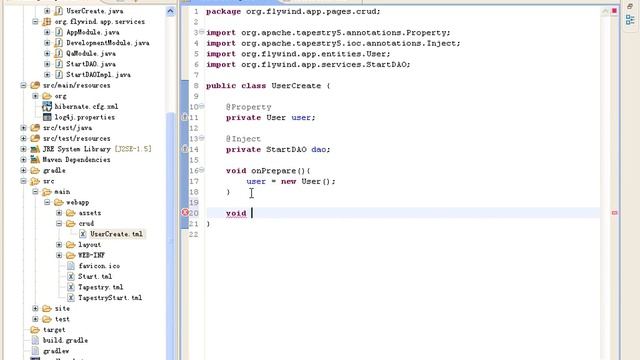Click the QaModule.java file icon
The image size is (640, 360).
(x=59, y=53)
